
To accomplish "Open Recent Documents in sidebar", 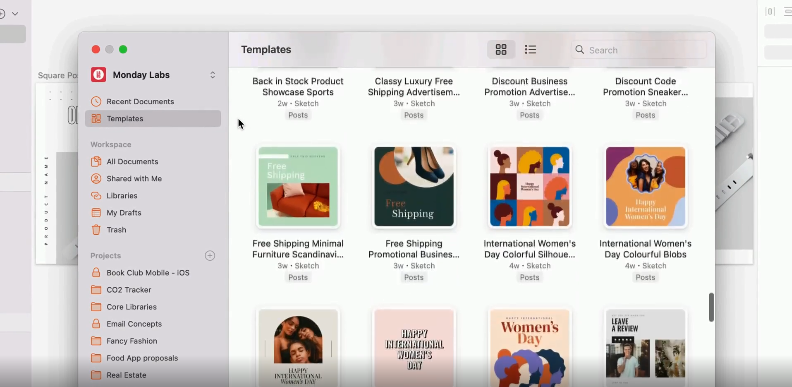I will point(153,102).
